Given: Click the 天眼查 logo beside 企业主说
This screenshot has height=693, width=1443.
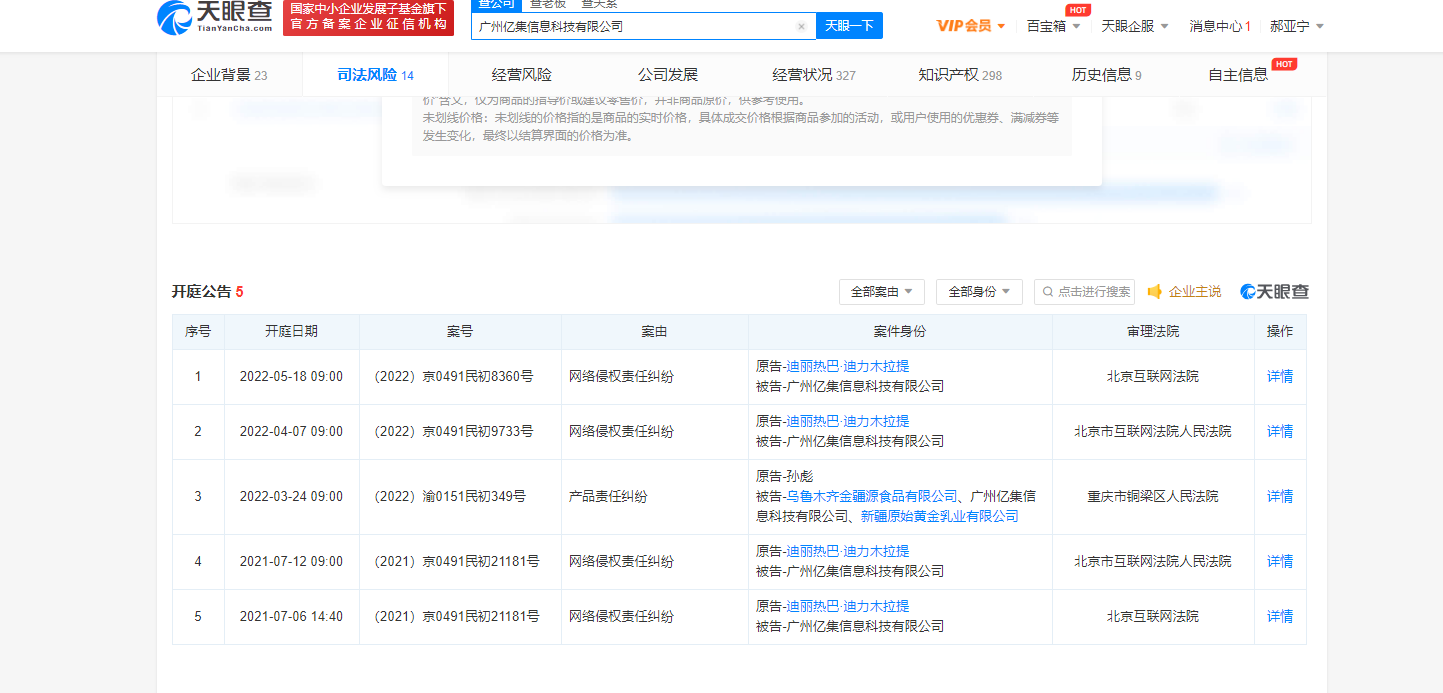Looking at the screenshot, I should 1274,292.
